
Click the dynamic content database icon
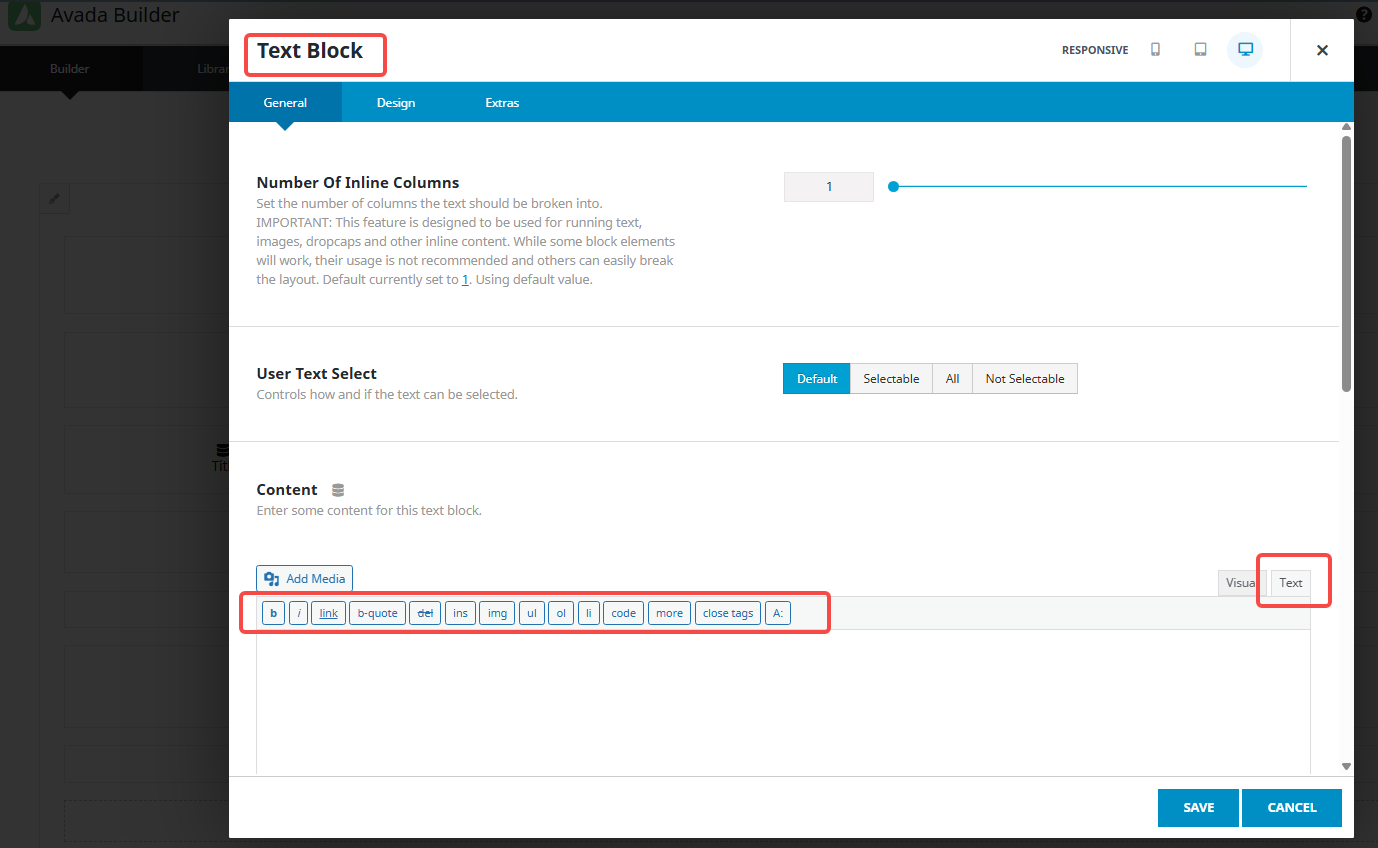point(338,490)
